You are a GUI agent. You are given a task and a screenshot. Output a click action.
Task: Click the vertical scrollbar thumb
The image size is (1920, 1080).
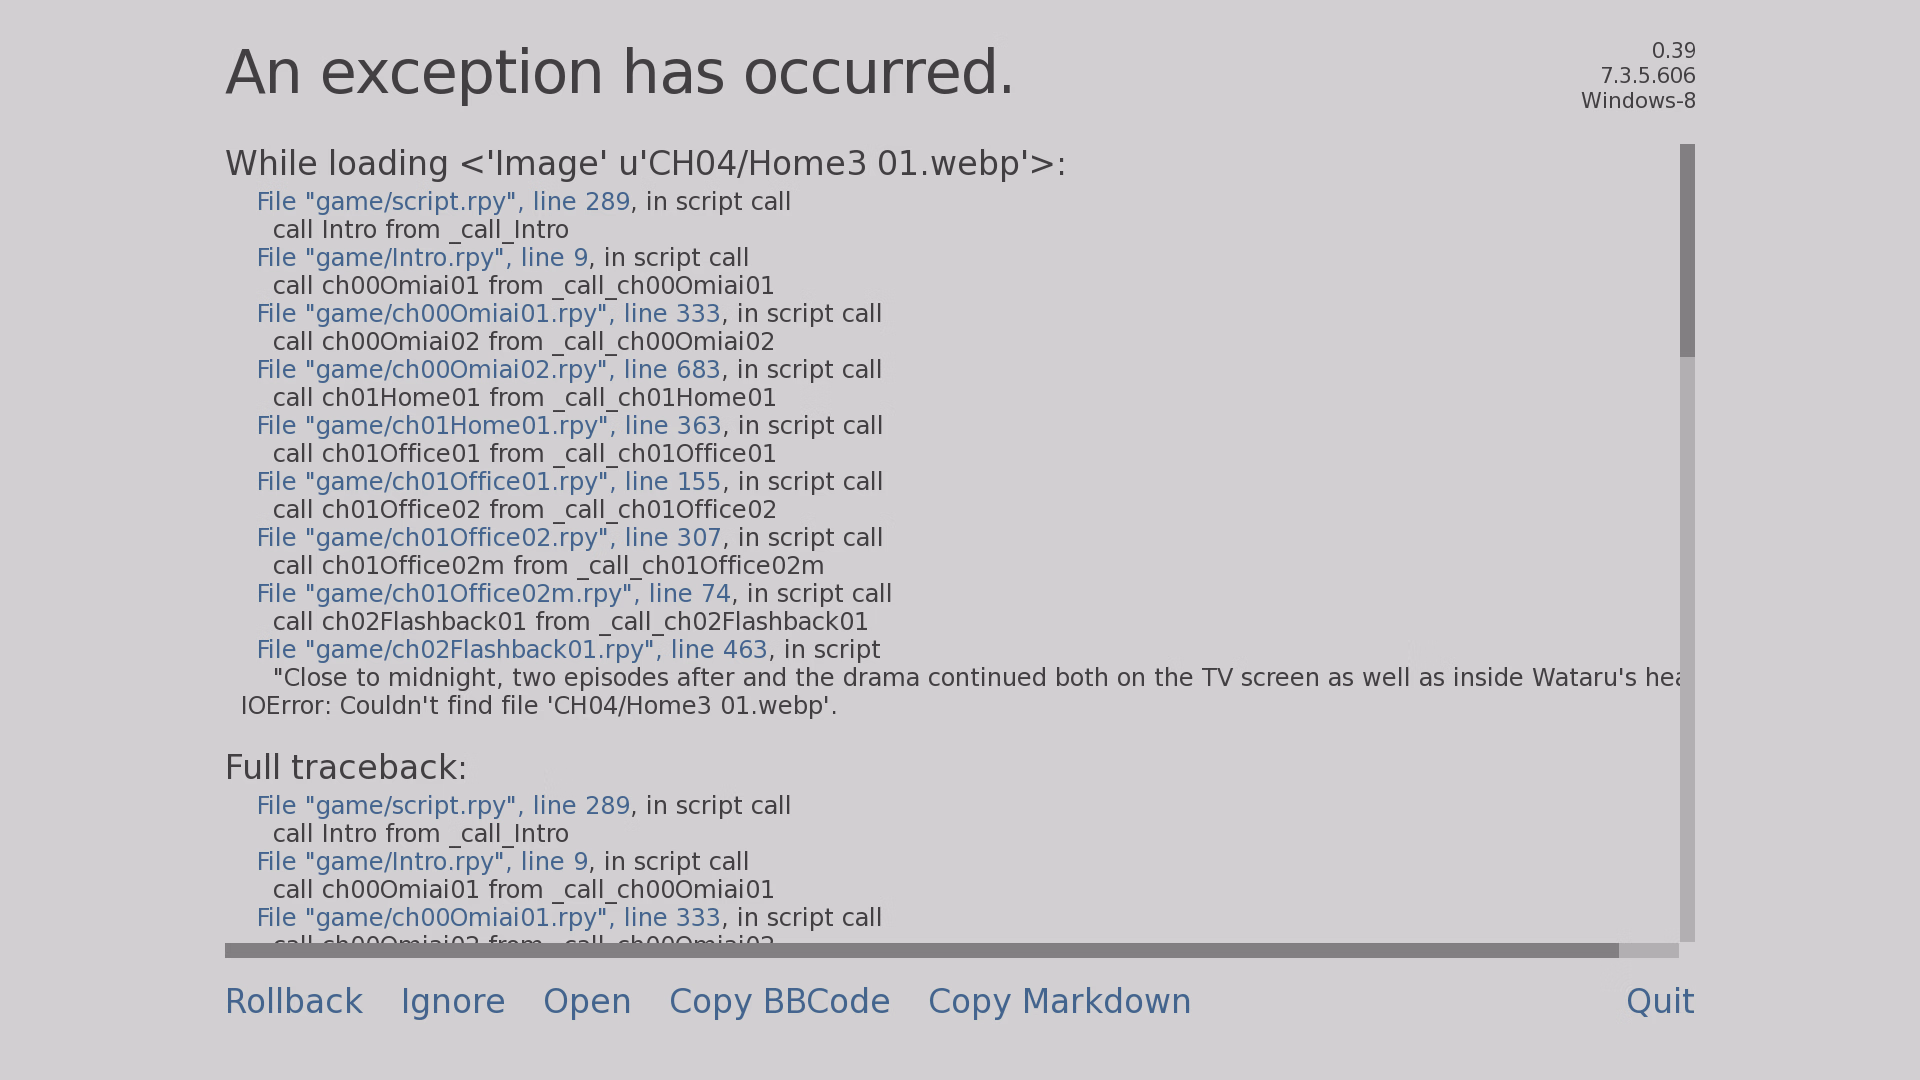coord(1687,250)
